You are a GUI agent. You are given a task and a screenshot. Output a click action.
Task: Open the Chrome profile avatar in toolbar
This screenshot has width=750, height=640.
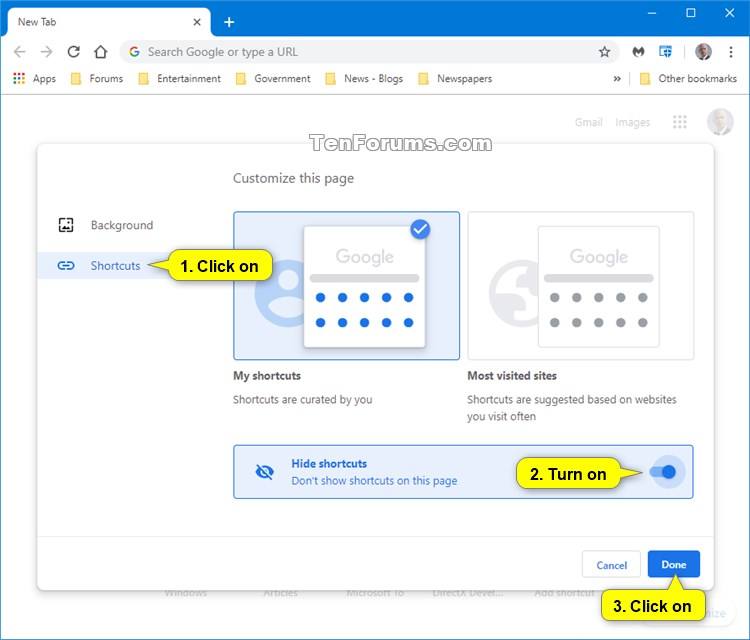click(703, 52)
